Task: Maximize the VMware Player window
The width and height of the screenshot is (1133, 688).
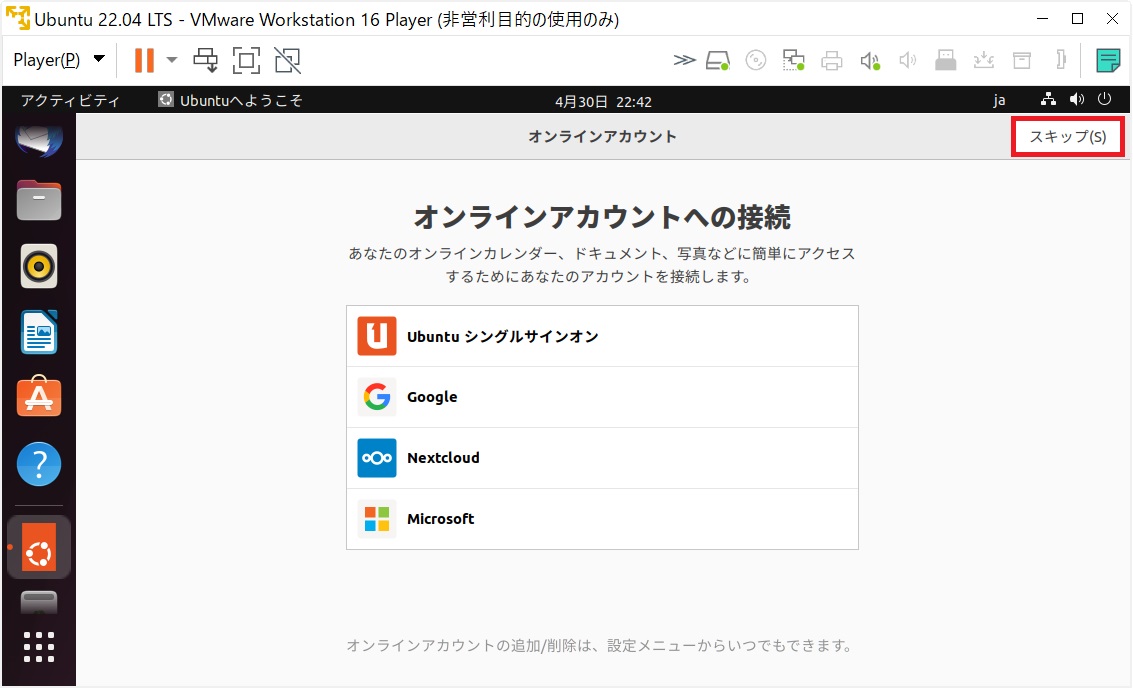Action: click(x=1077, y=19)
